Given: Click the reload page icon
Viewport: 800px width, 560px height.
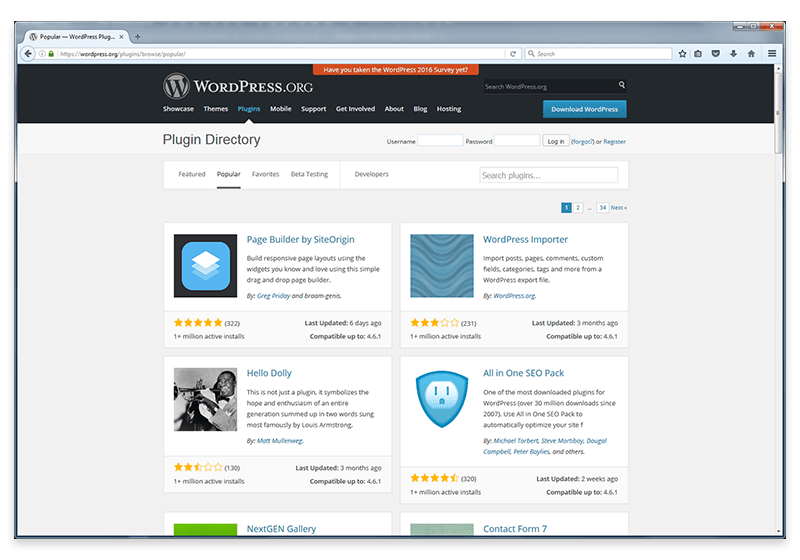Looking at the screenshot, I should pyautogui.click(x=513, y=54).
